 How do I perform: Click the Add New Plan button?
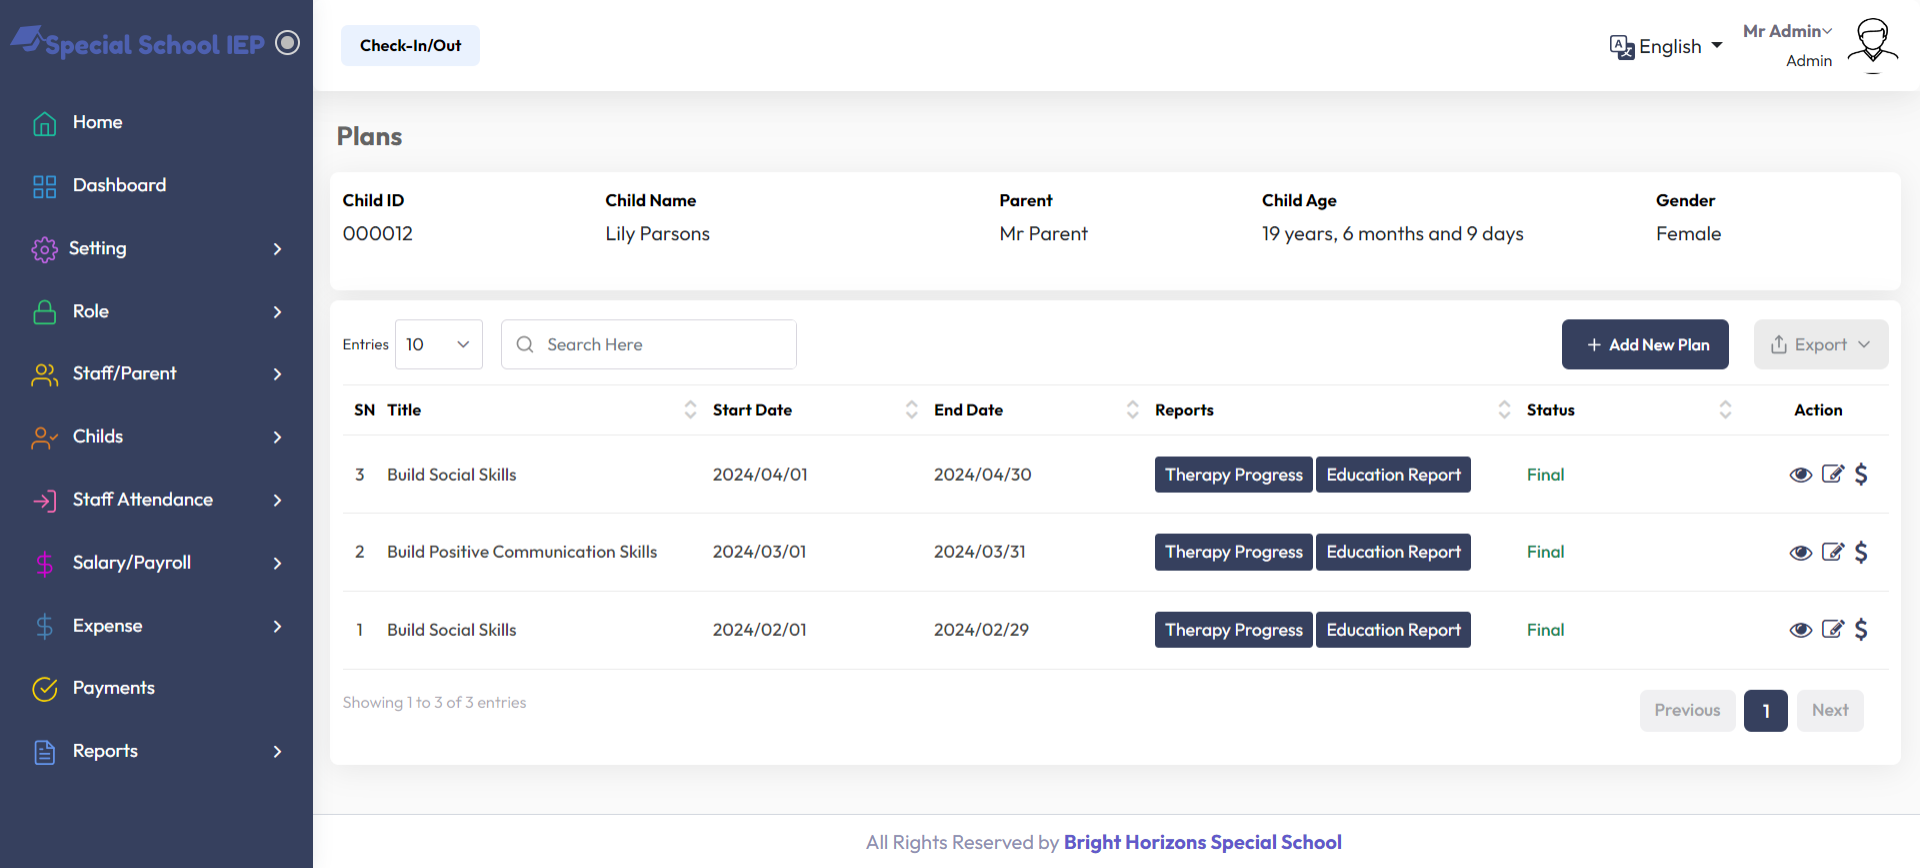tap(1644, 344)
